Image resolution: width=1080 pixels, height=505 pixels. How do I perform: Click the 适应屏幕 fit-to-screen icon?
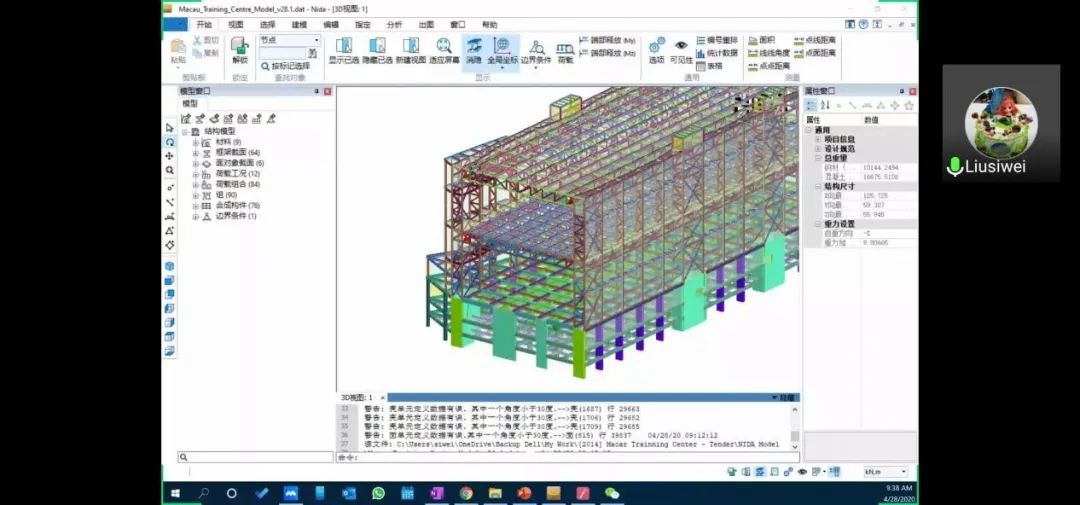(444, 49)
